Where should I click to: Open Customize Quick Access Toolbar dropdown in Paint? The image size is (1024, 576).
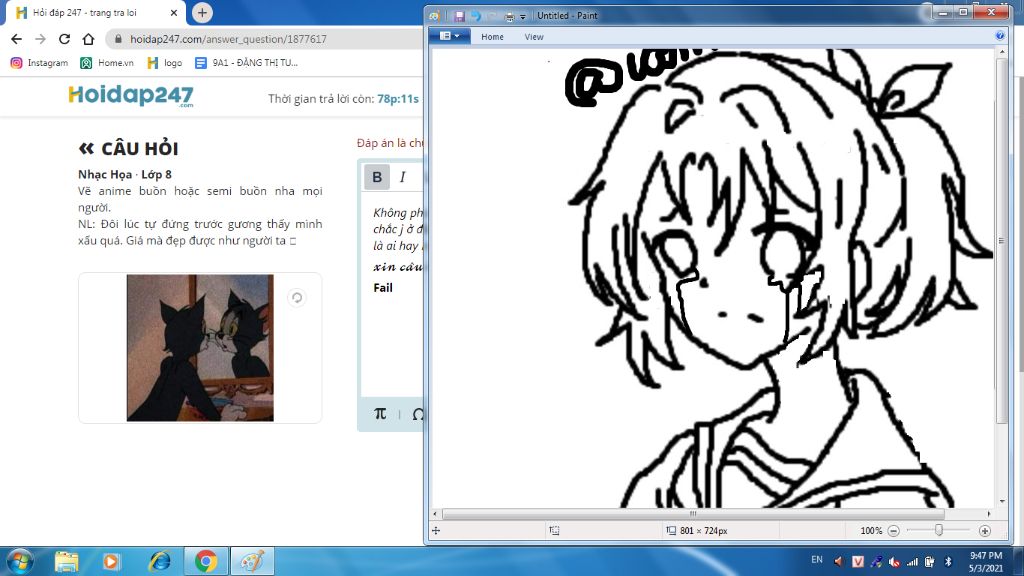pyautogui.click(x=523, y=17)
